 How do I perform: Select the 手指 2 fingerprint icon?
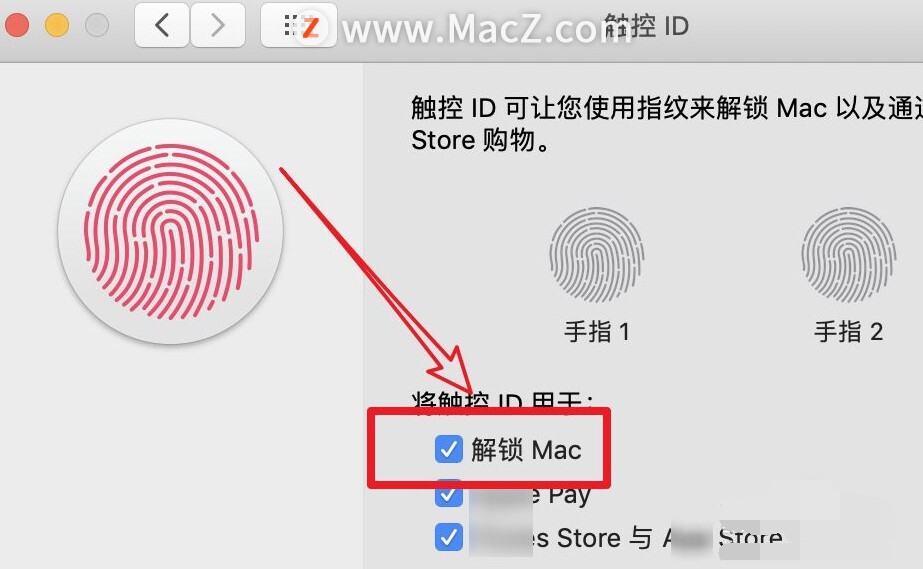pyautogui.click(x=848, y=254)
